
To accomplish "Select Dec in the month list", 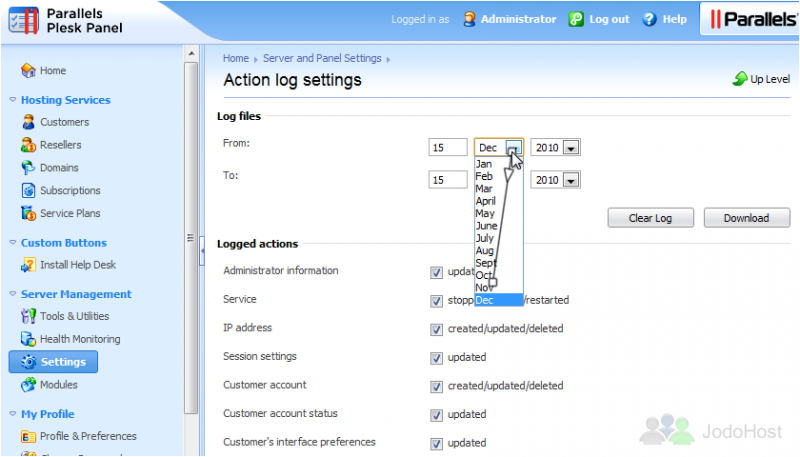I will point(498,300).
